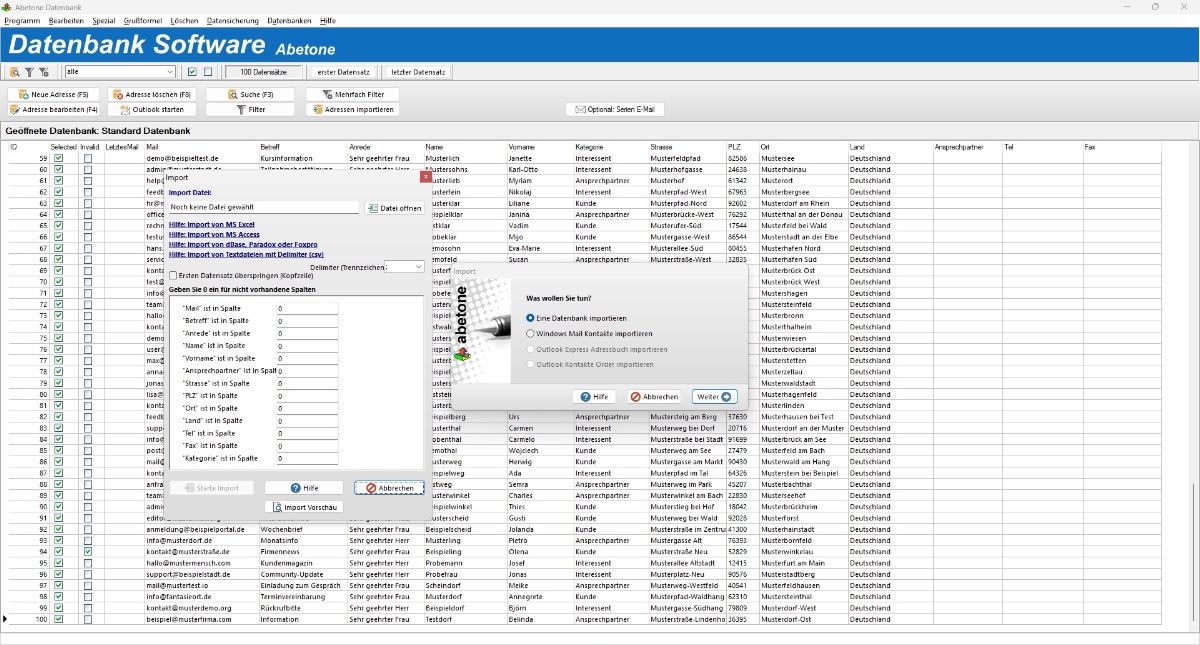The image size is (1200, 645).
Task: Click Adressen importieren button
Action: (x=352, y=109)
